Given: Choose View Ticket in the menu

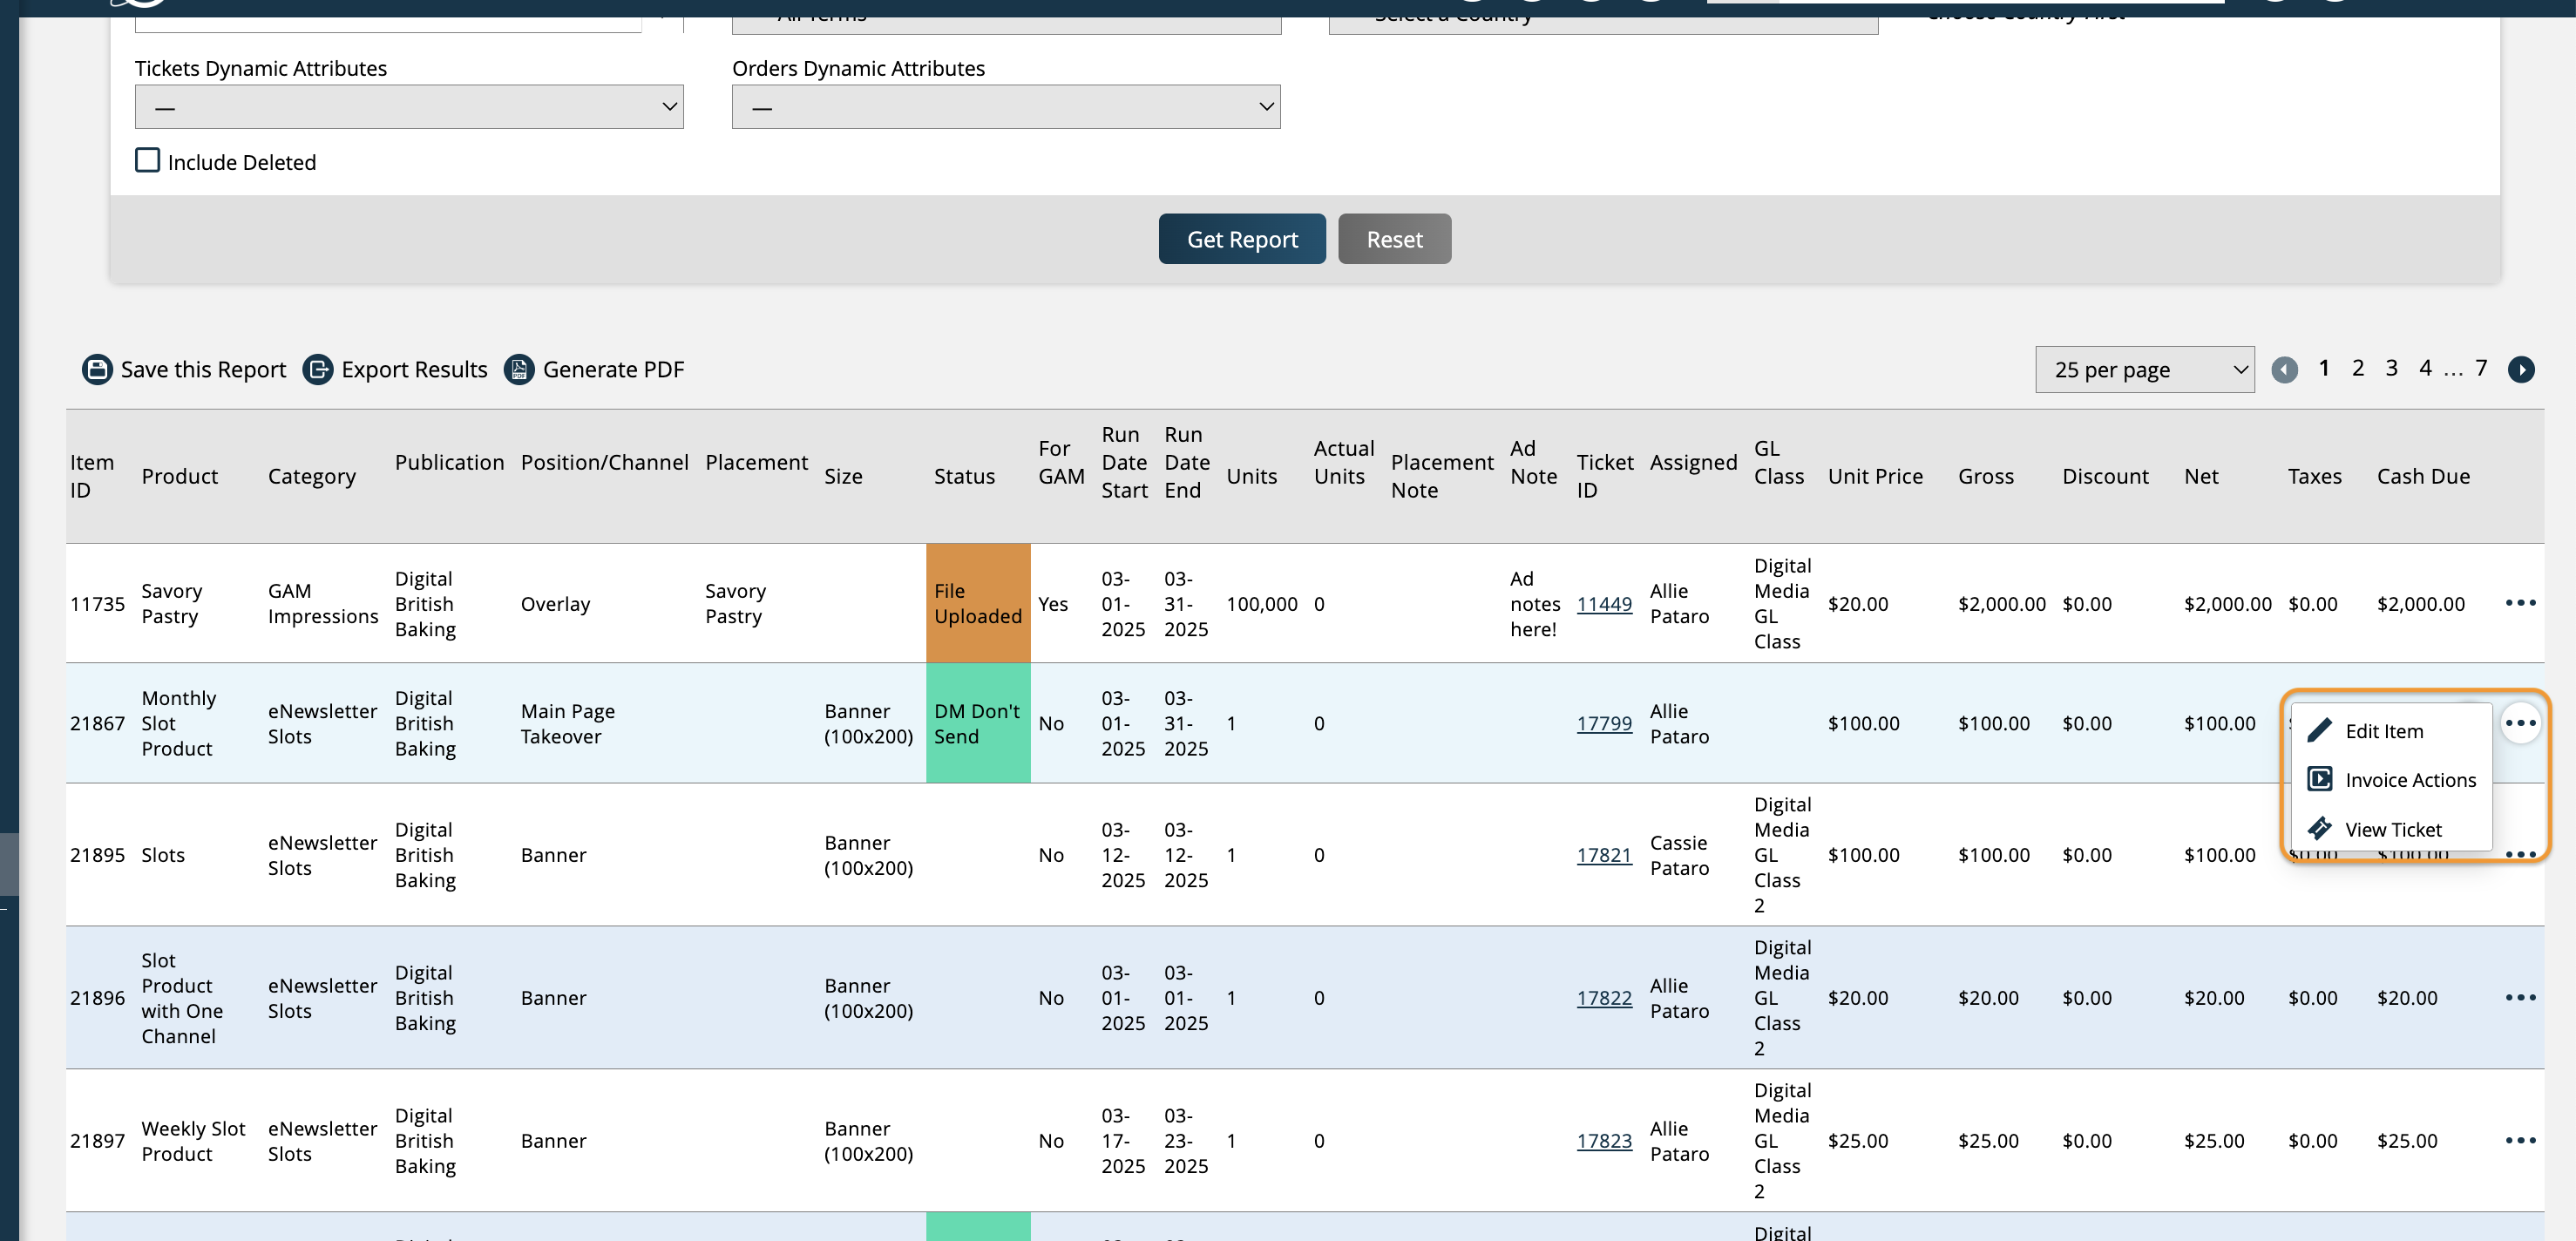Looking at the screenshot, I should coord(2393,830).
